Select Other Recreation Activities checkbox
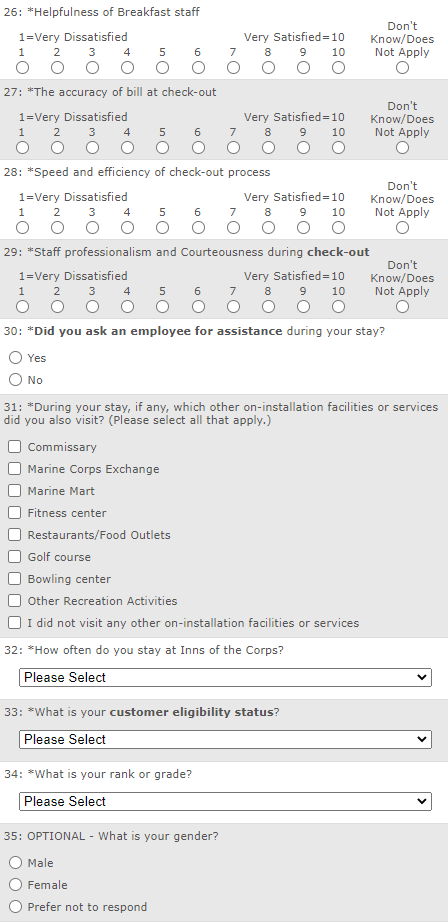This screenshot has width=448, height=922. click(x=15, y=600)
